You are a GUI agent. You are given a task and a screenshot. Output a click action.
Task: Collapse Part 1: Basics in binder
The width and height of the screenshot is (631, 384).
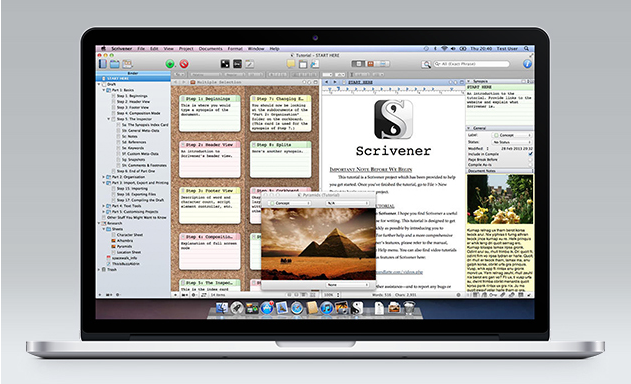pyautogui.click(x=104, y=90)
